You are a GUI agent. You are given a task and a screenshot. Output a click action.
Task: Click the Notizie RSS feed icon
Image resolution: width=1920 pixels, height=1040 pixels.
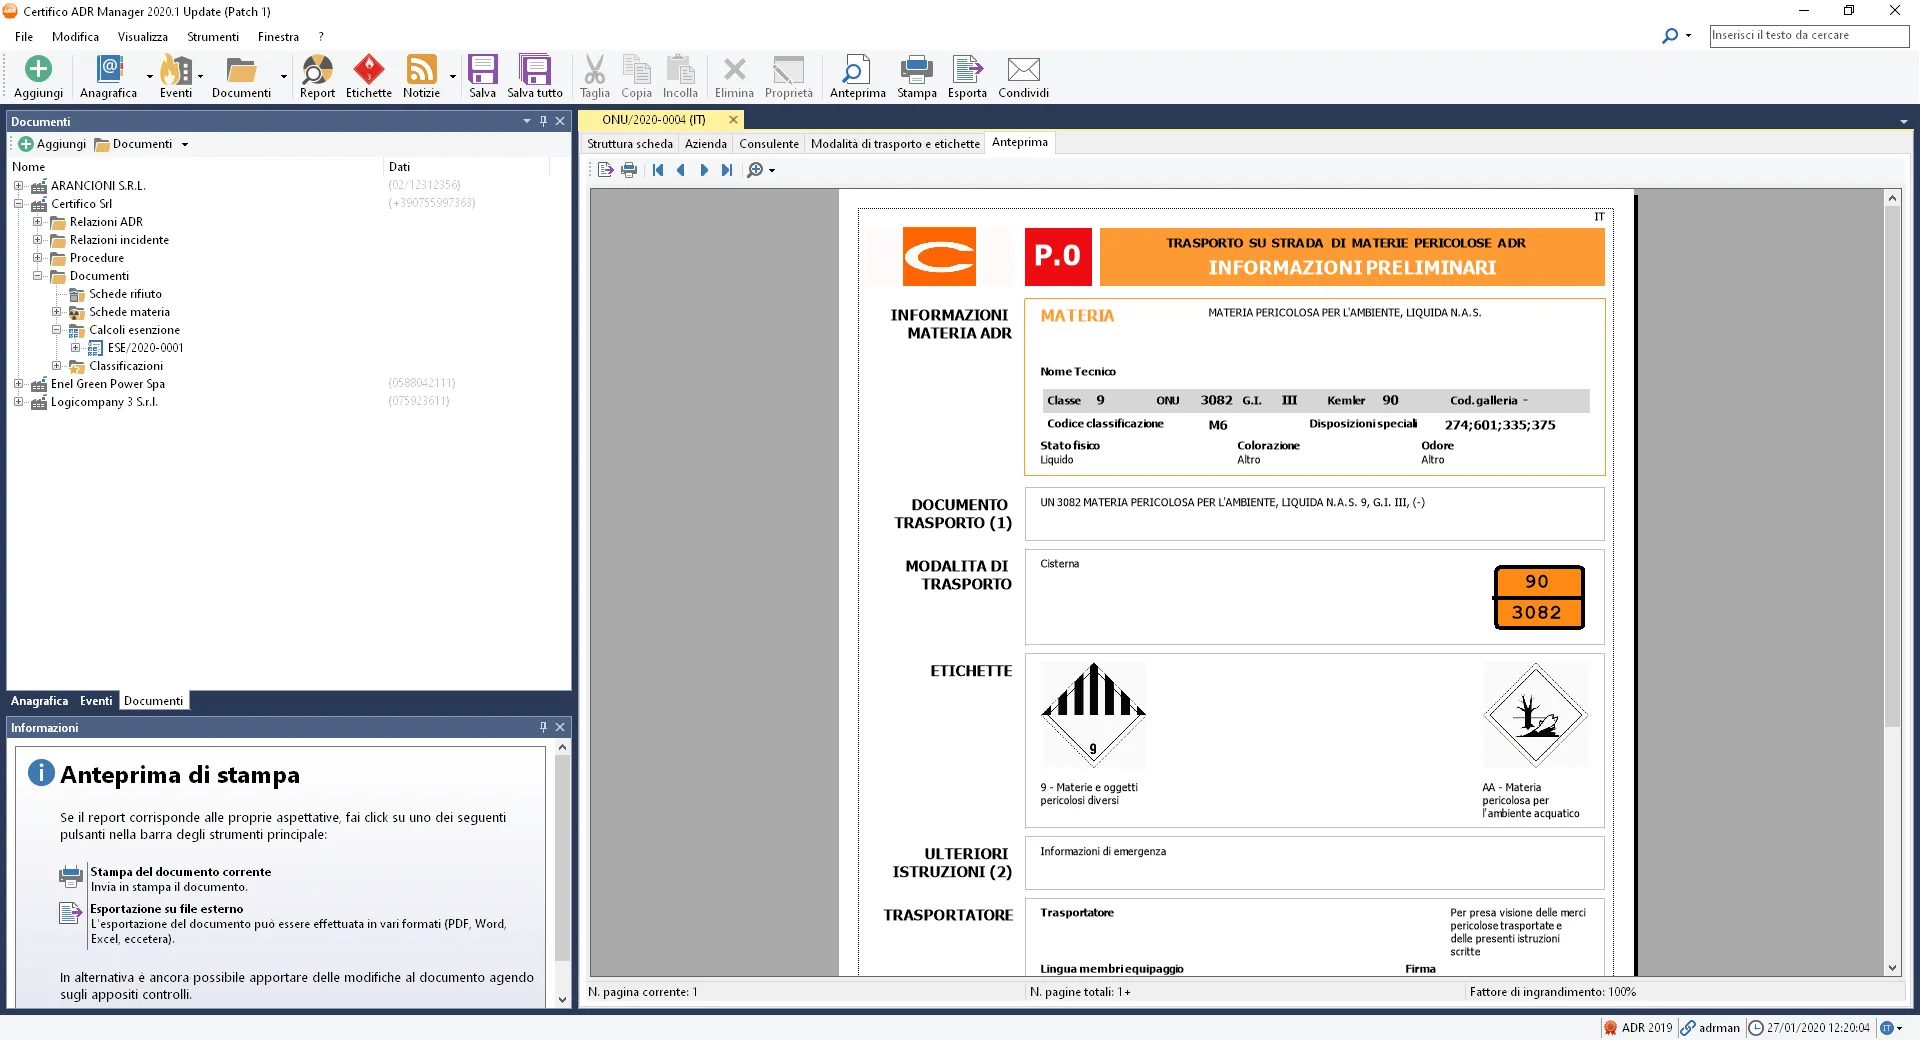point(421,70)
